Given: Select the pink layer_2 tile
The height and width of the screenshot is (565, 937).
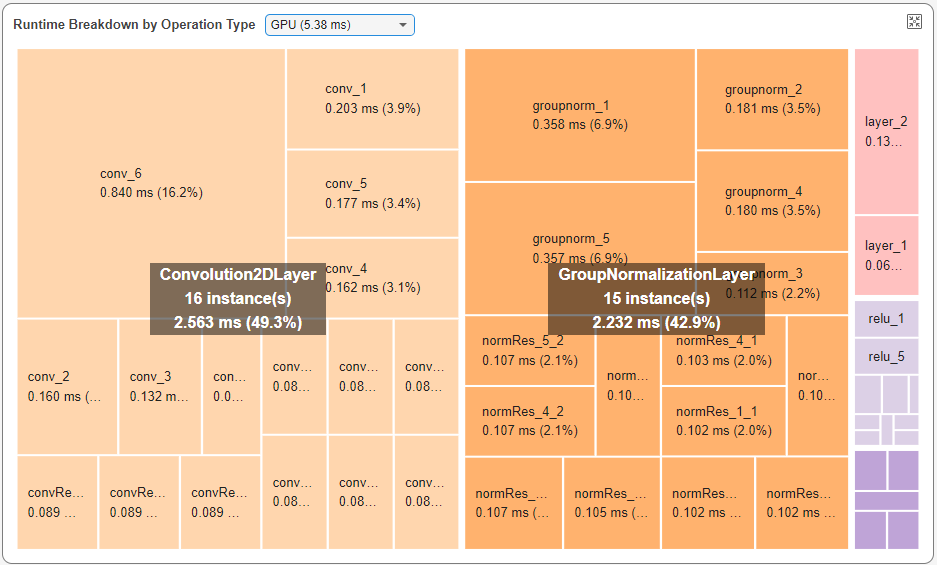Looking at the screenshot, I should point(886,131).
